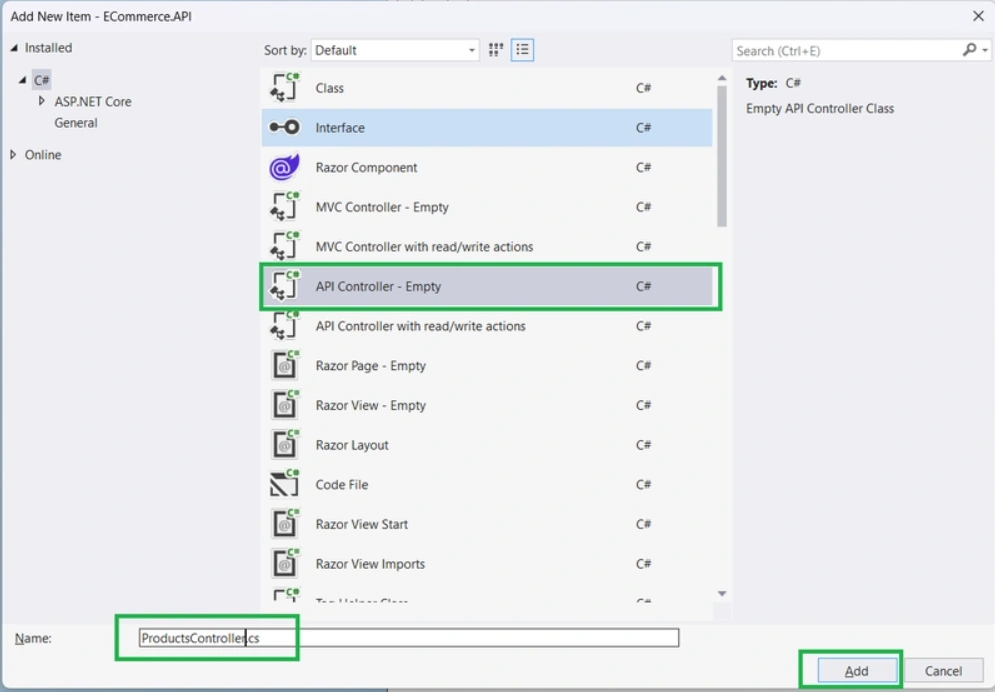Select the C# category

41,80
